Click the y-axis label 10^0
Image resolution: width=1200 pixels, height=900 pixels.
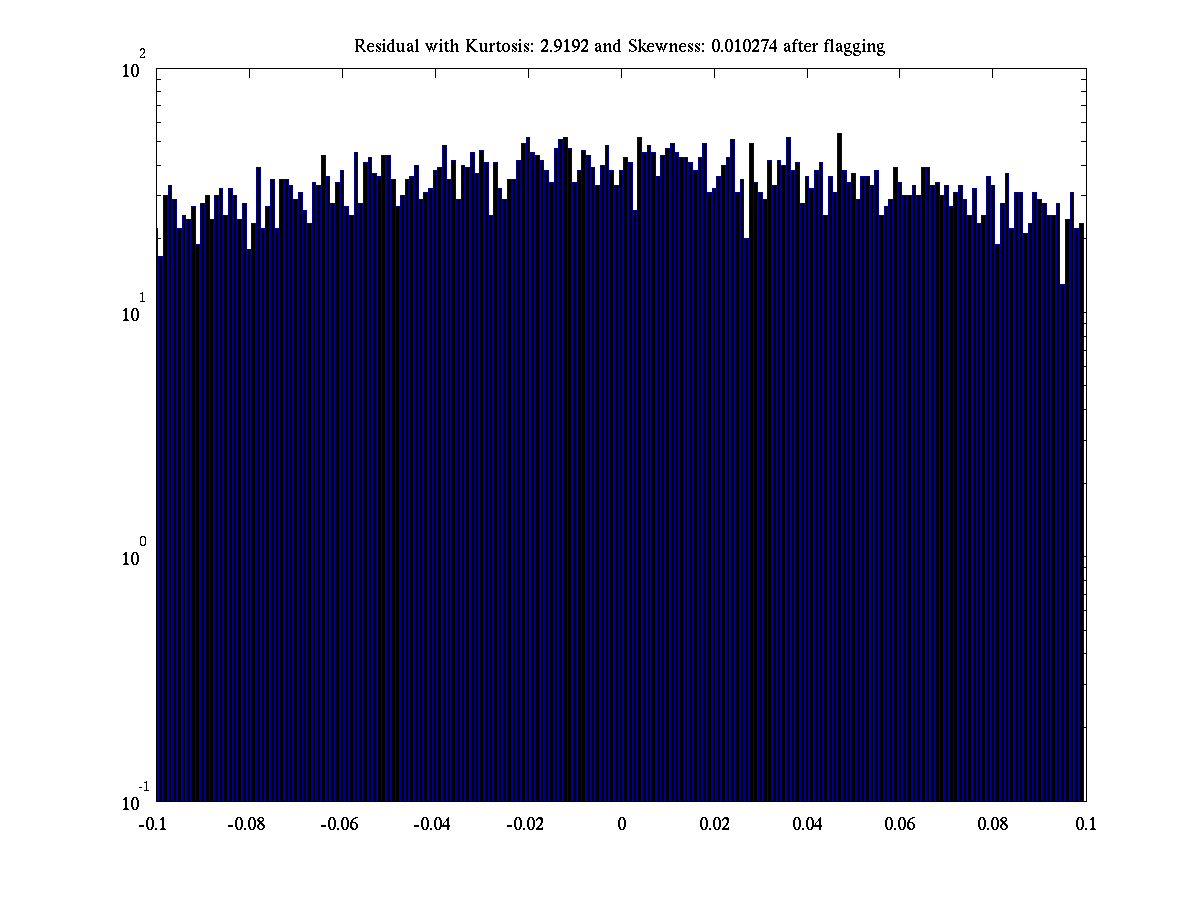point(134,557)
